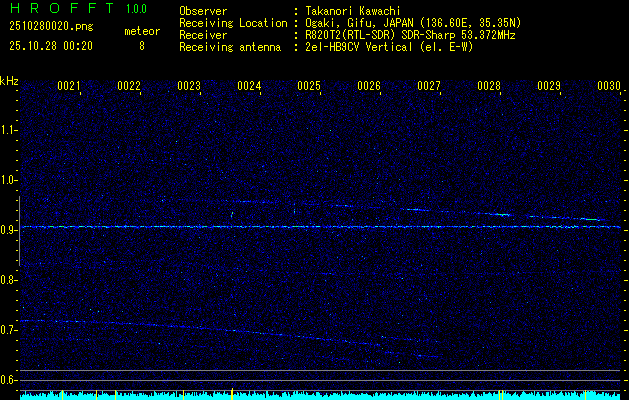Select the 0.7 frequency axis label

point(9,330)
